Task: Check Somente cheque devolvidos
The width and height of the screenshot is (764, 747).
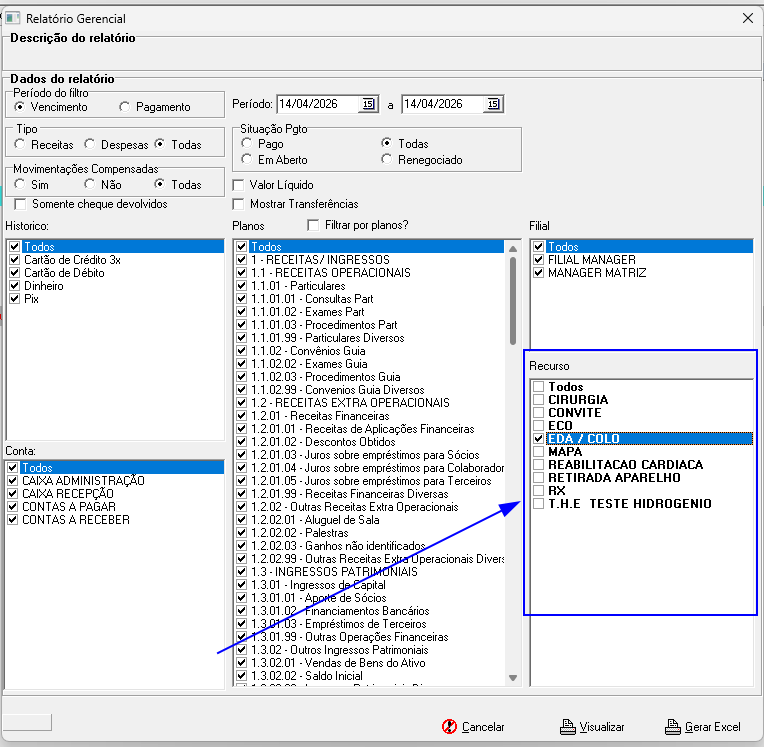Action: point(20,204)
